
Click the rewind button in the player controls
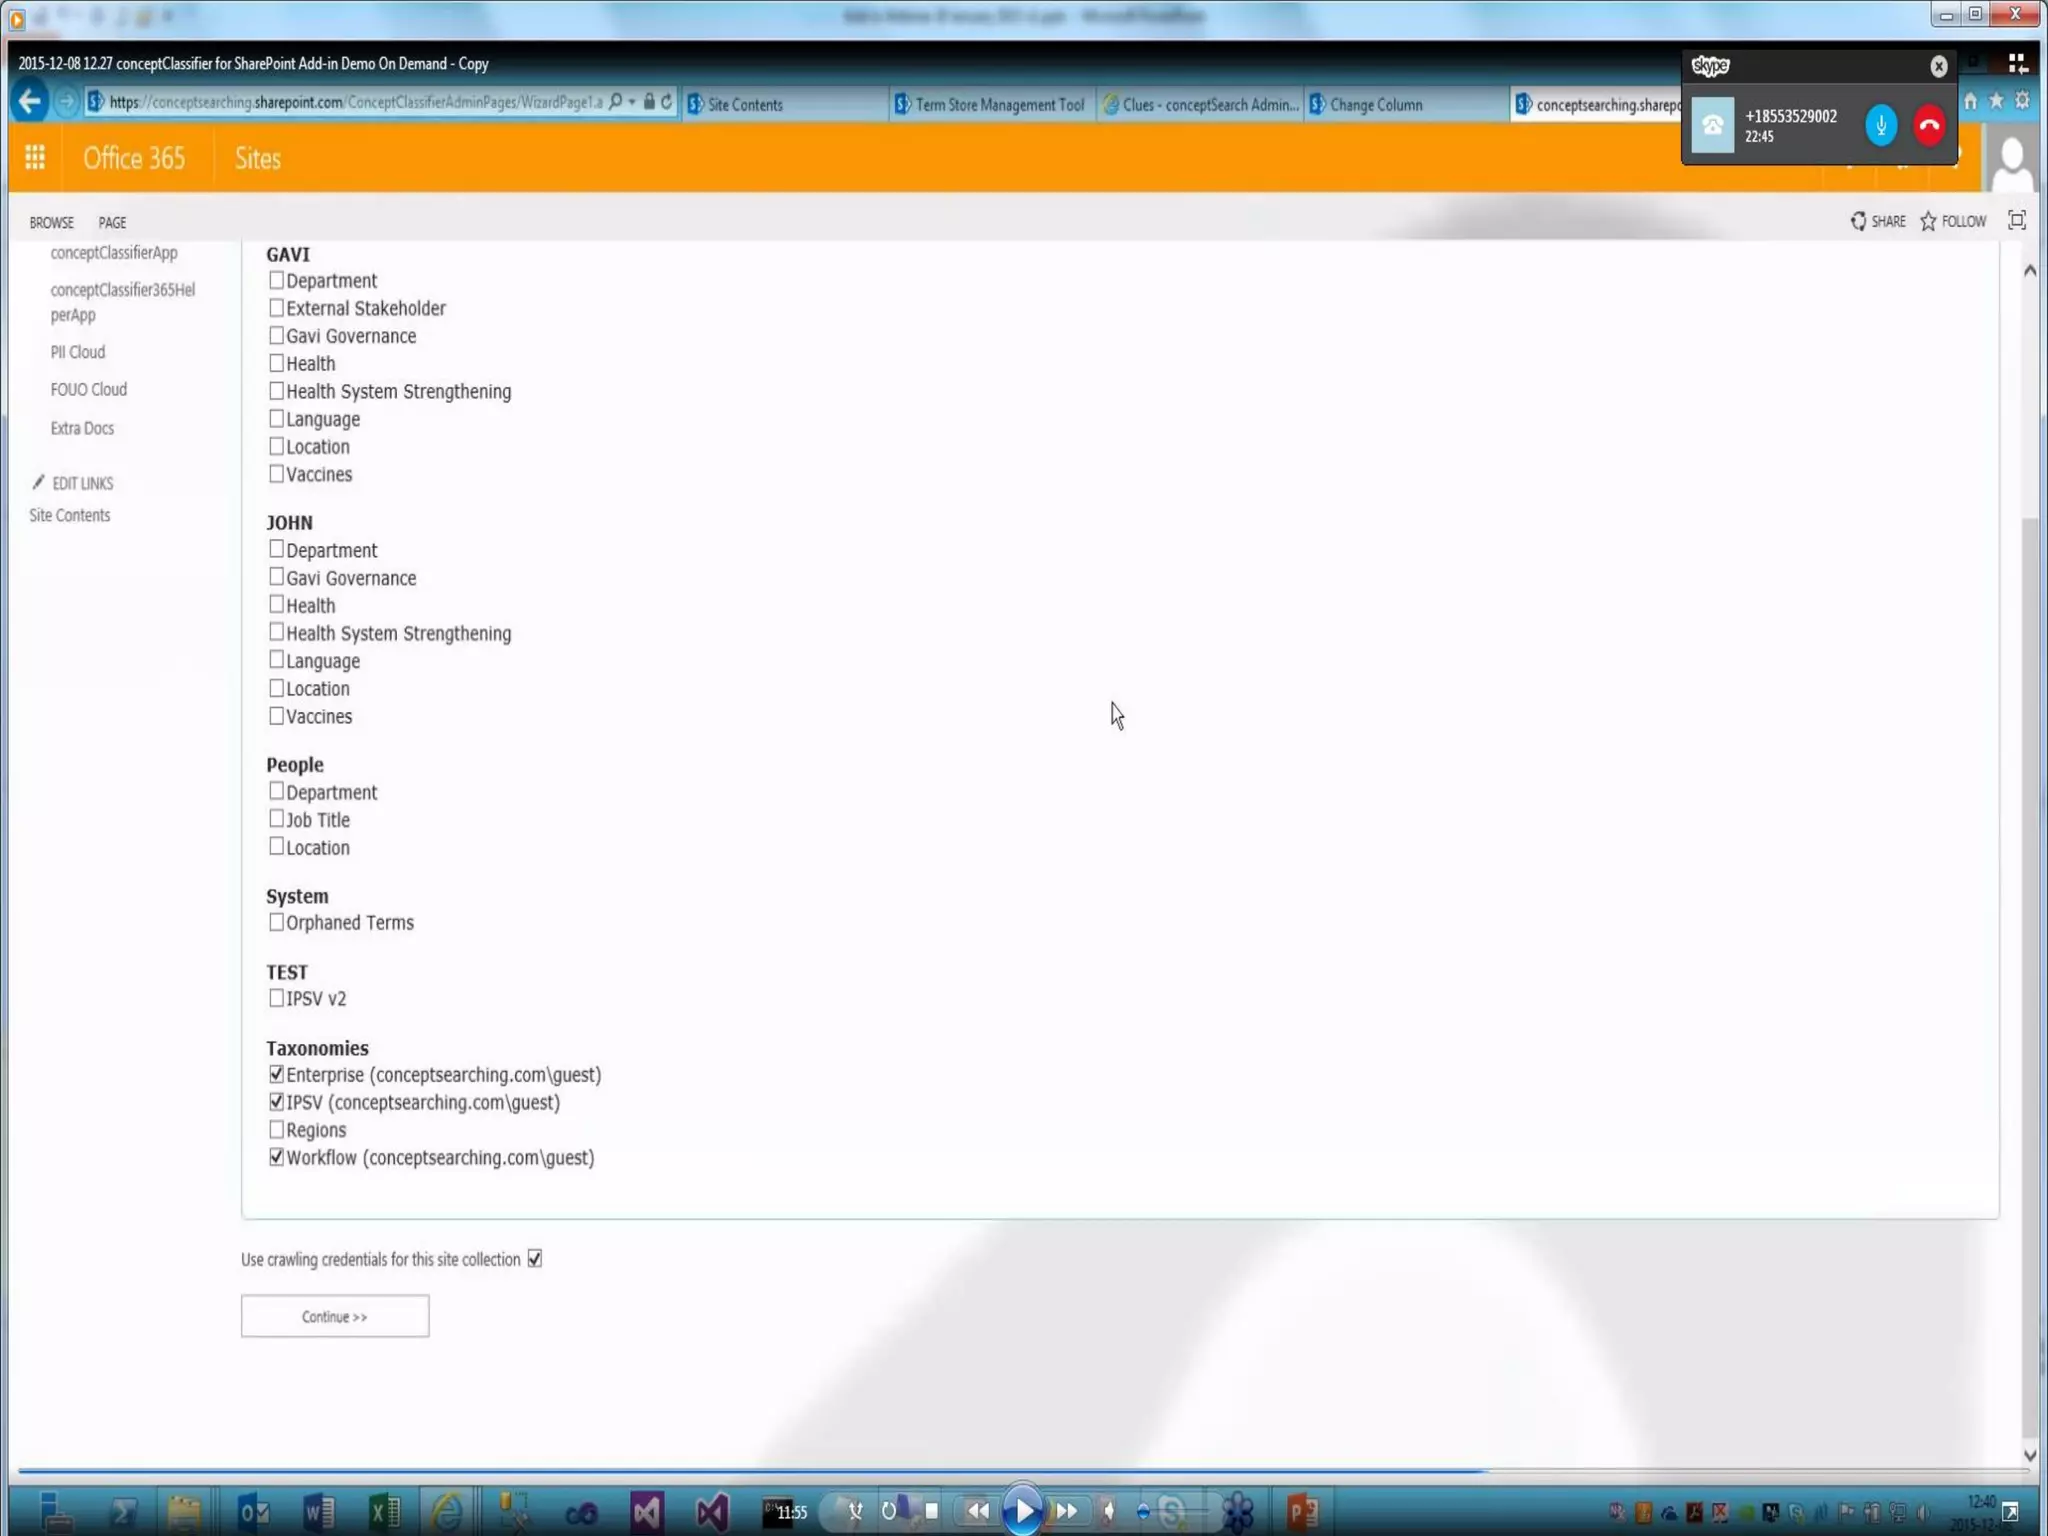click(x=977, y=1511)
